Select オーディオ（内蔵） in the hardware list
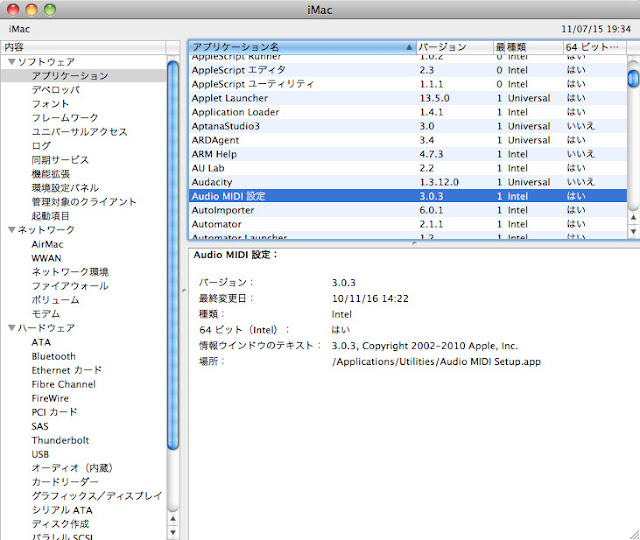The width and height of the screenshot is (640, 540). (72, 468)
